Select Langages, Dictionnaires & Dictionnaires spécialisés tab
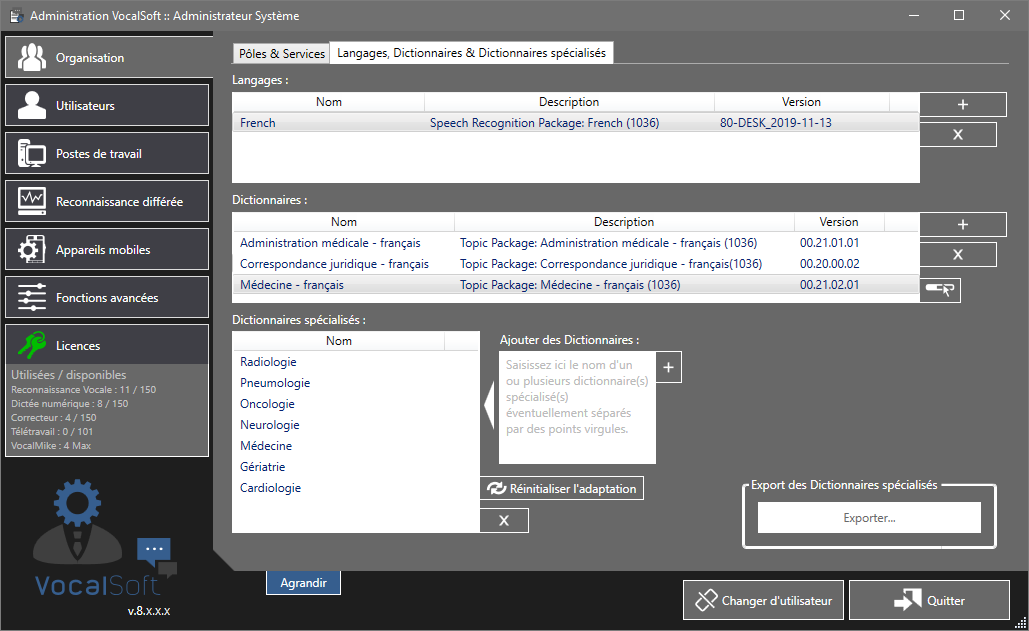This screenshot has width=1029, height=631. 471,53
